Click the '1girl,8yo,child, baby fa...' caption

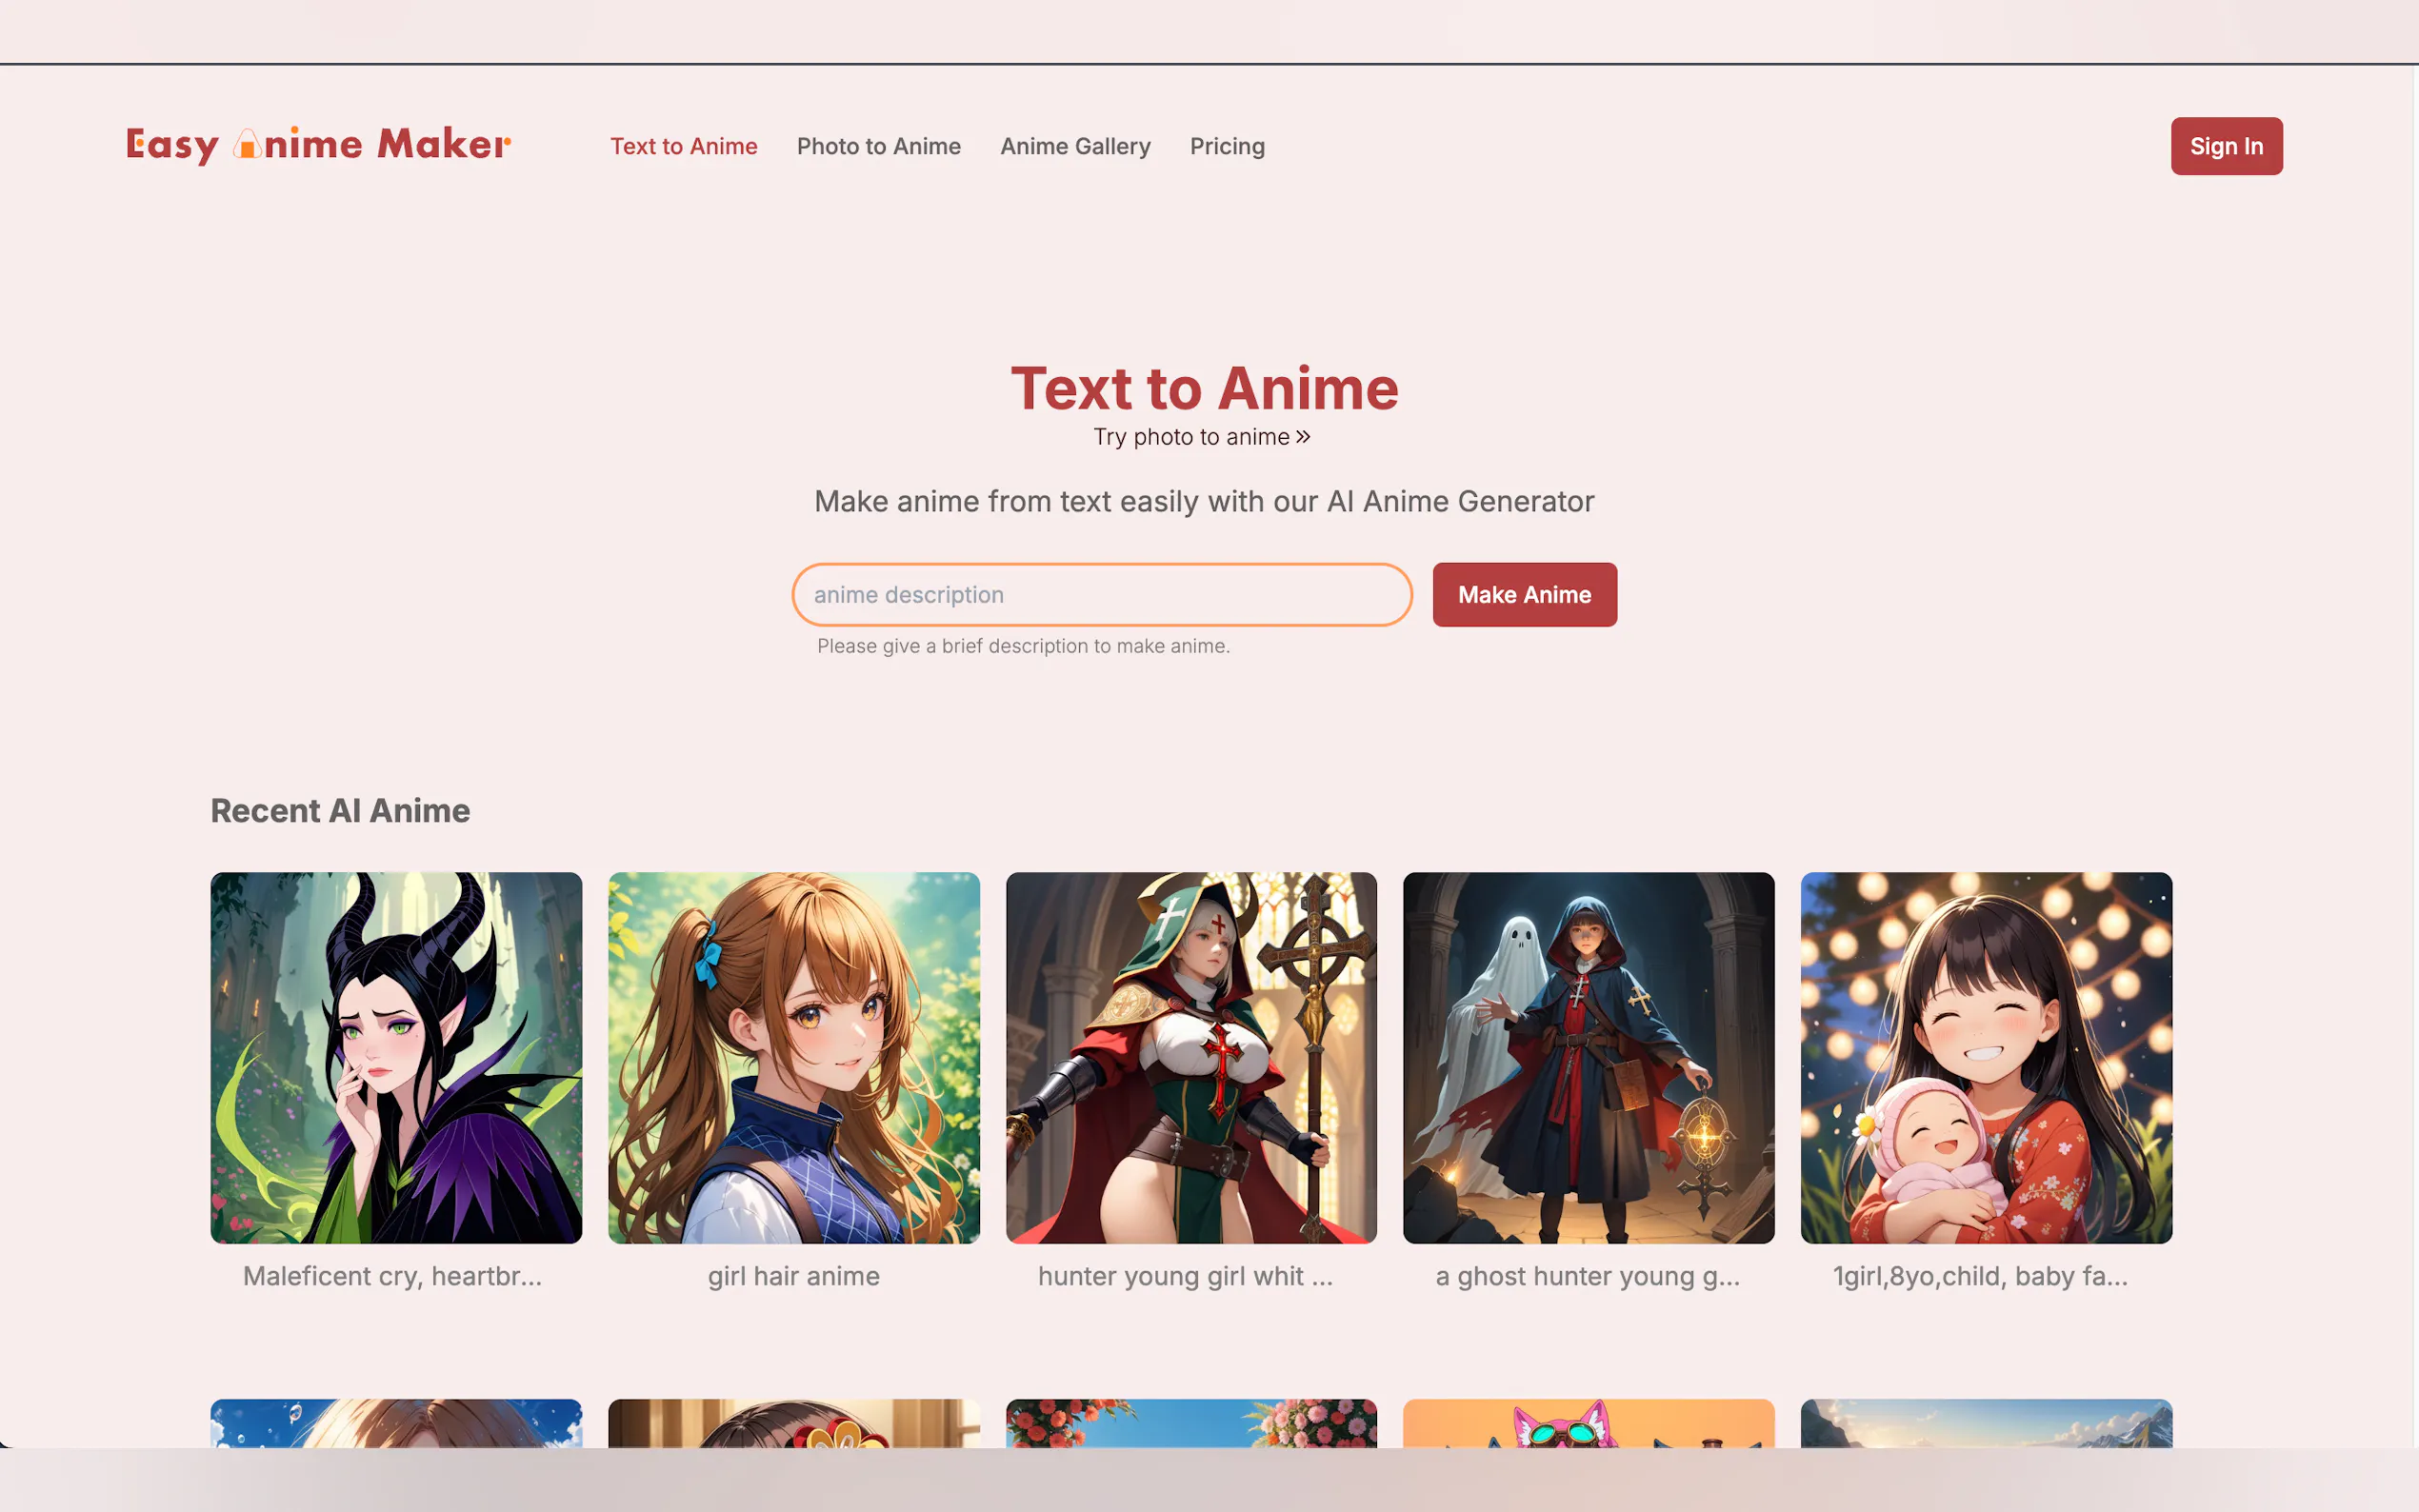click(1980, 1276)
